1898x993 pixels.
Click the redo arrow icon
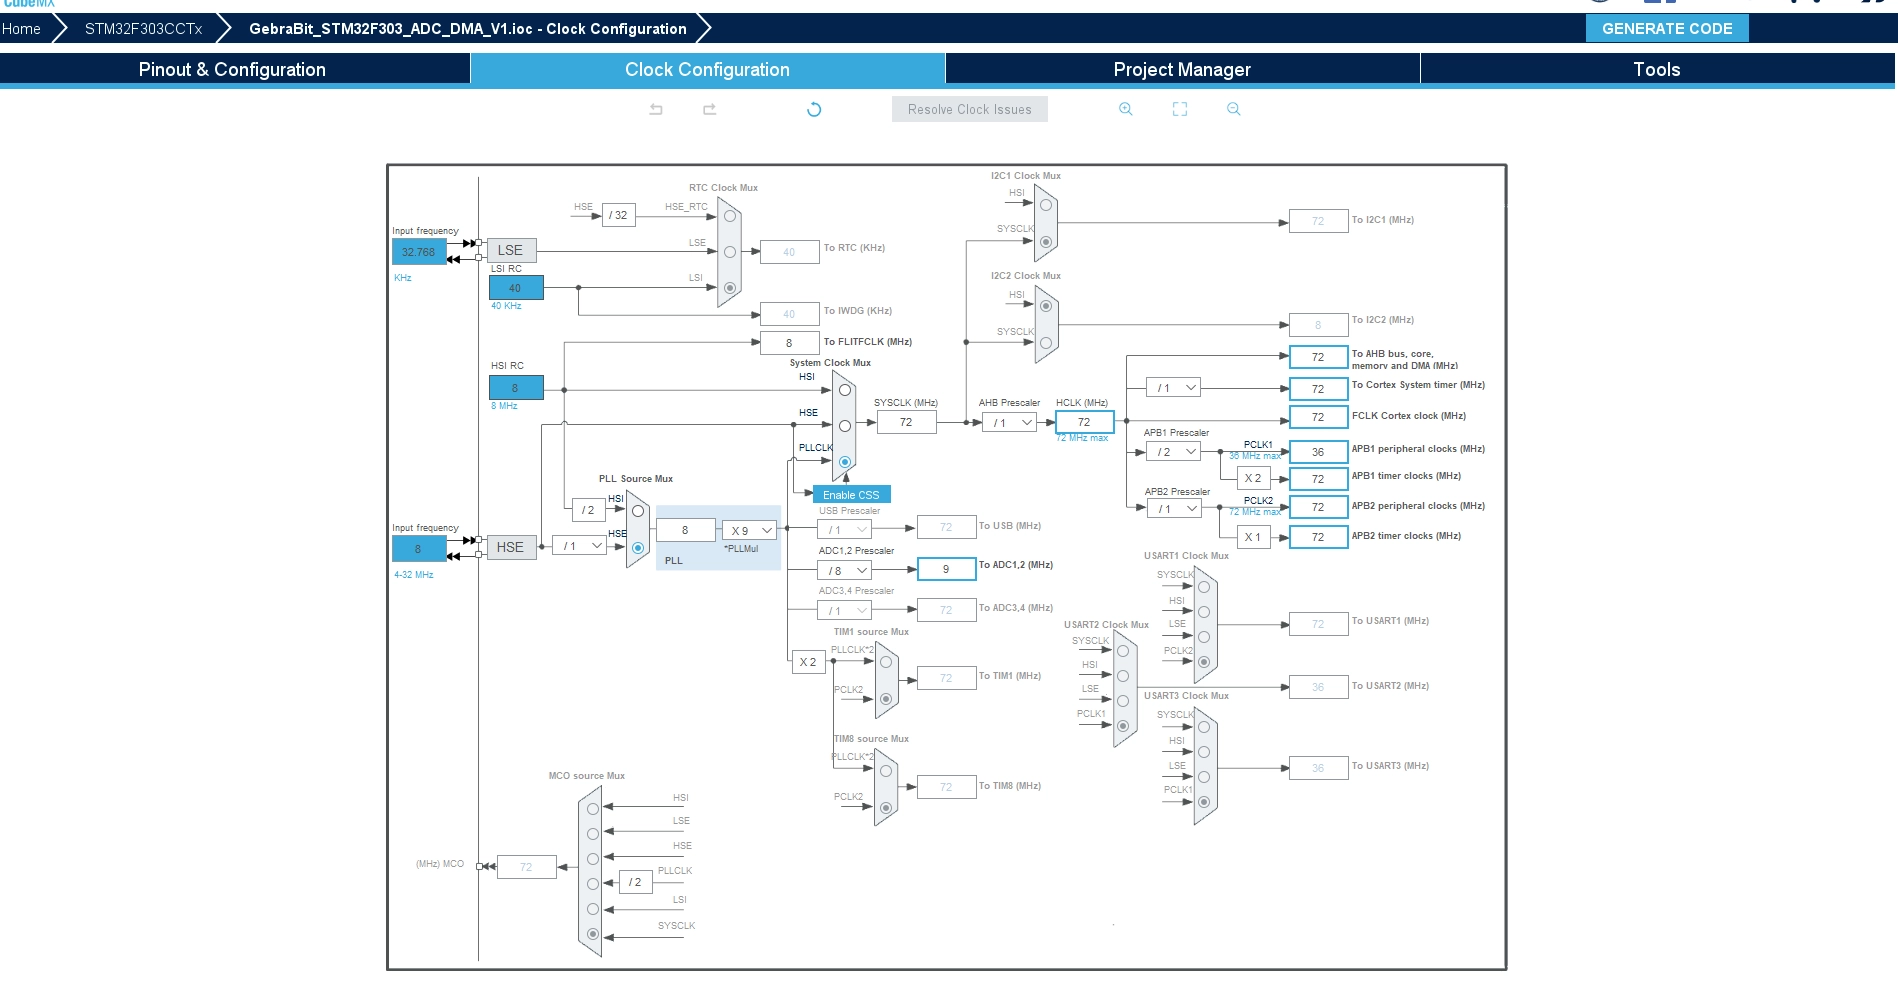click(710, 109)
